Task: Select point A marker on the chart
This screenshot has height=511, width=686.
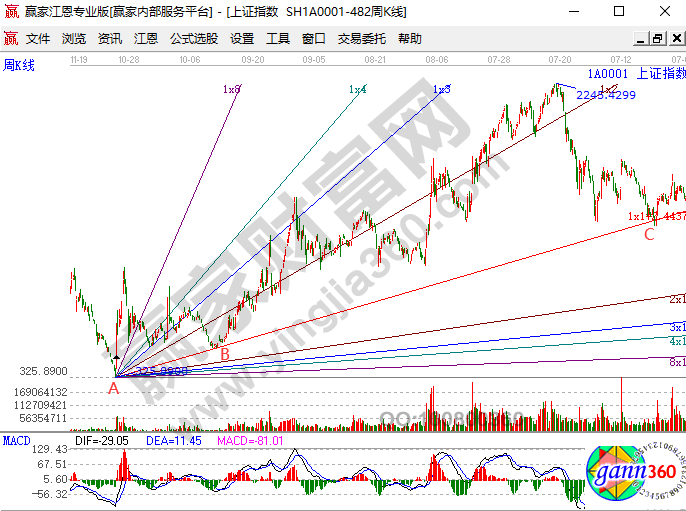Action: click(114, 388)
